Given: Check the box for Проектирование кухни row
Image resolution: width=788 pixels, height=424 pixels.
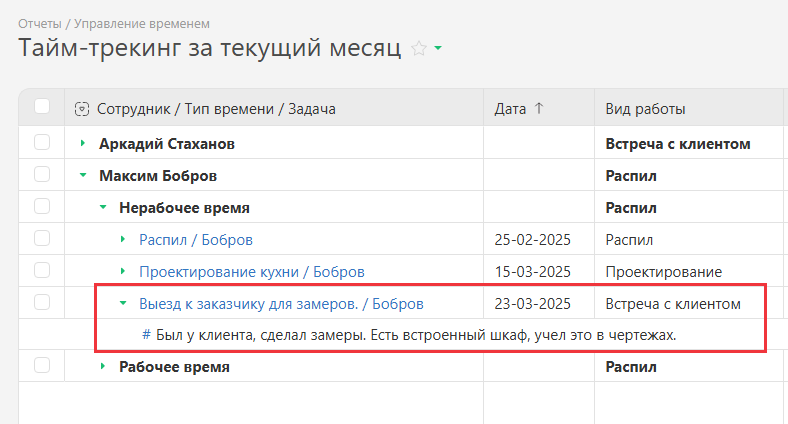Looking at the screenshot, I should (x=42, y=270).
